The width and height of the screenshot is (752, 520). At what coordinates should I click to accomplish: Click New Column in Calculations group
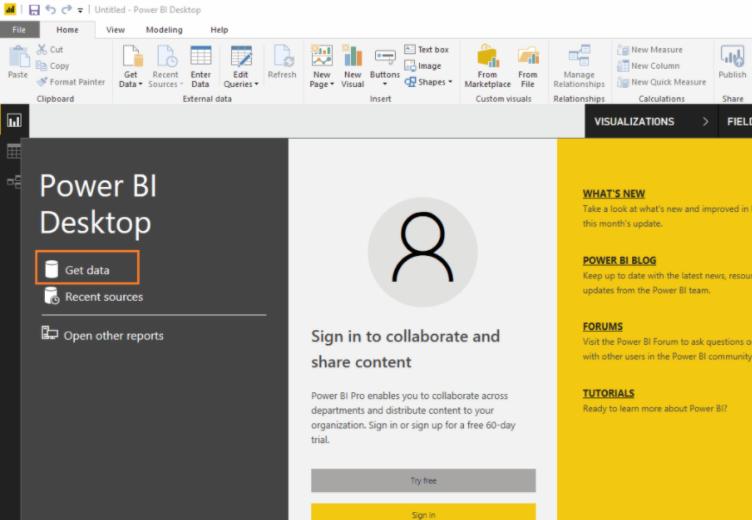coord(648,66)
